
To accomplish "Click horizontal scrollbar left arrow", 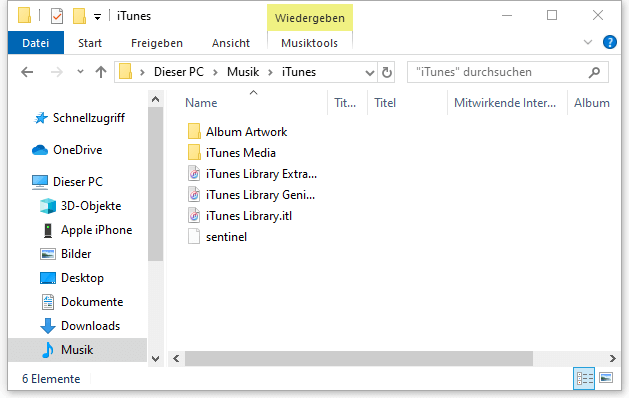I will click(176, 358).
